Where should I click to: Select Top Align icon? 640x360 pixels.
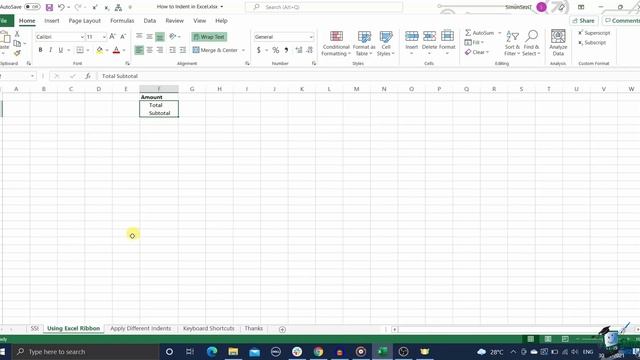point(139,36)
